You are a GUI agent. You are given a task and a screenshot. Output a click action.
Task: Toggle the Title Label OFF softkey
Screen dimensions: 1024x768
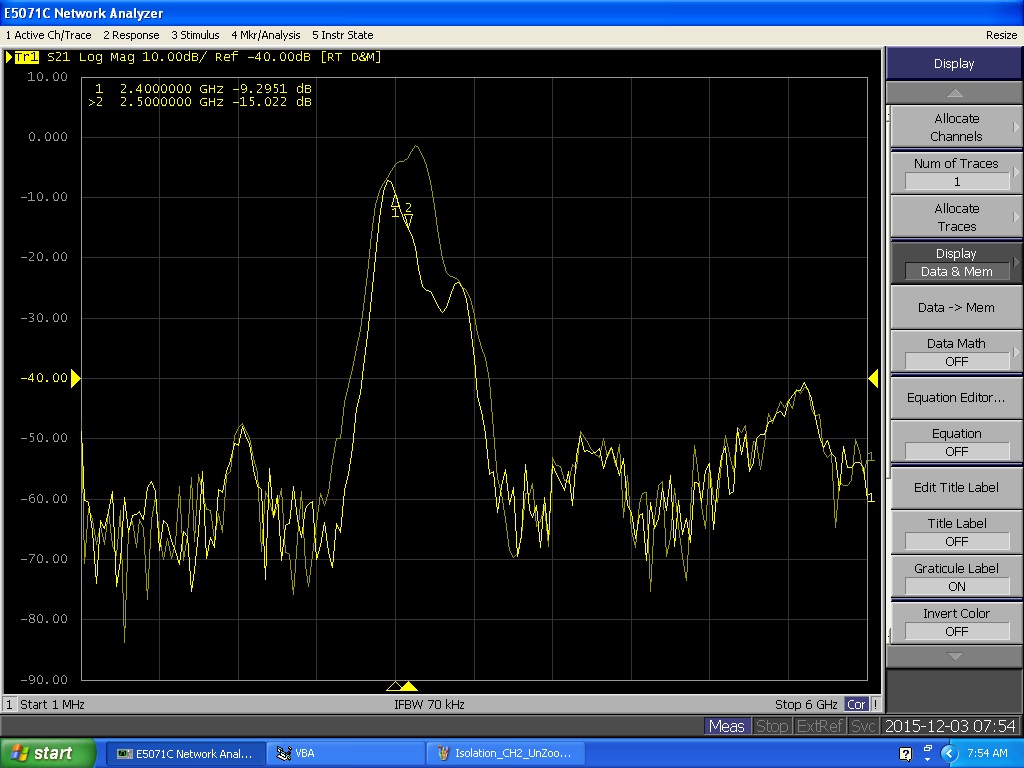tap(956, 533)
